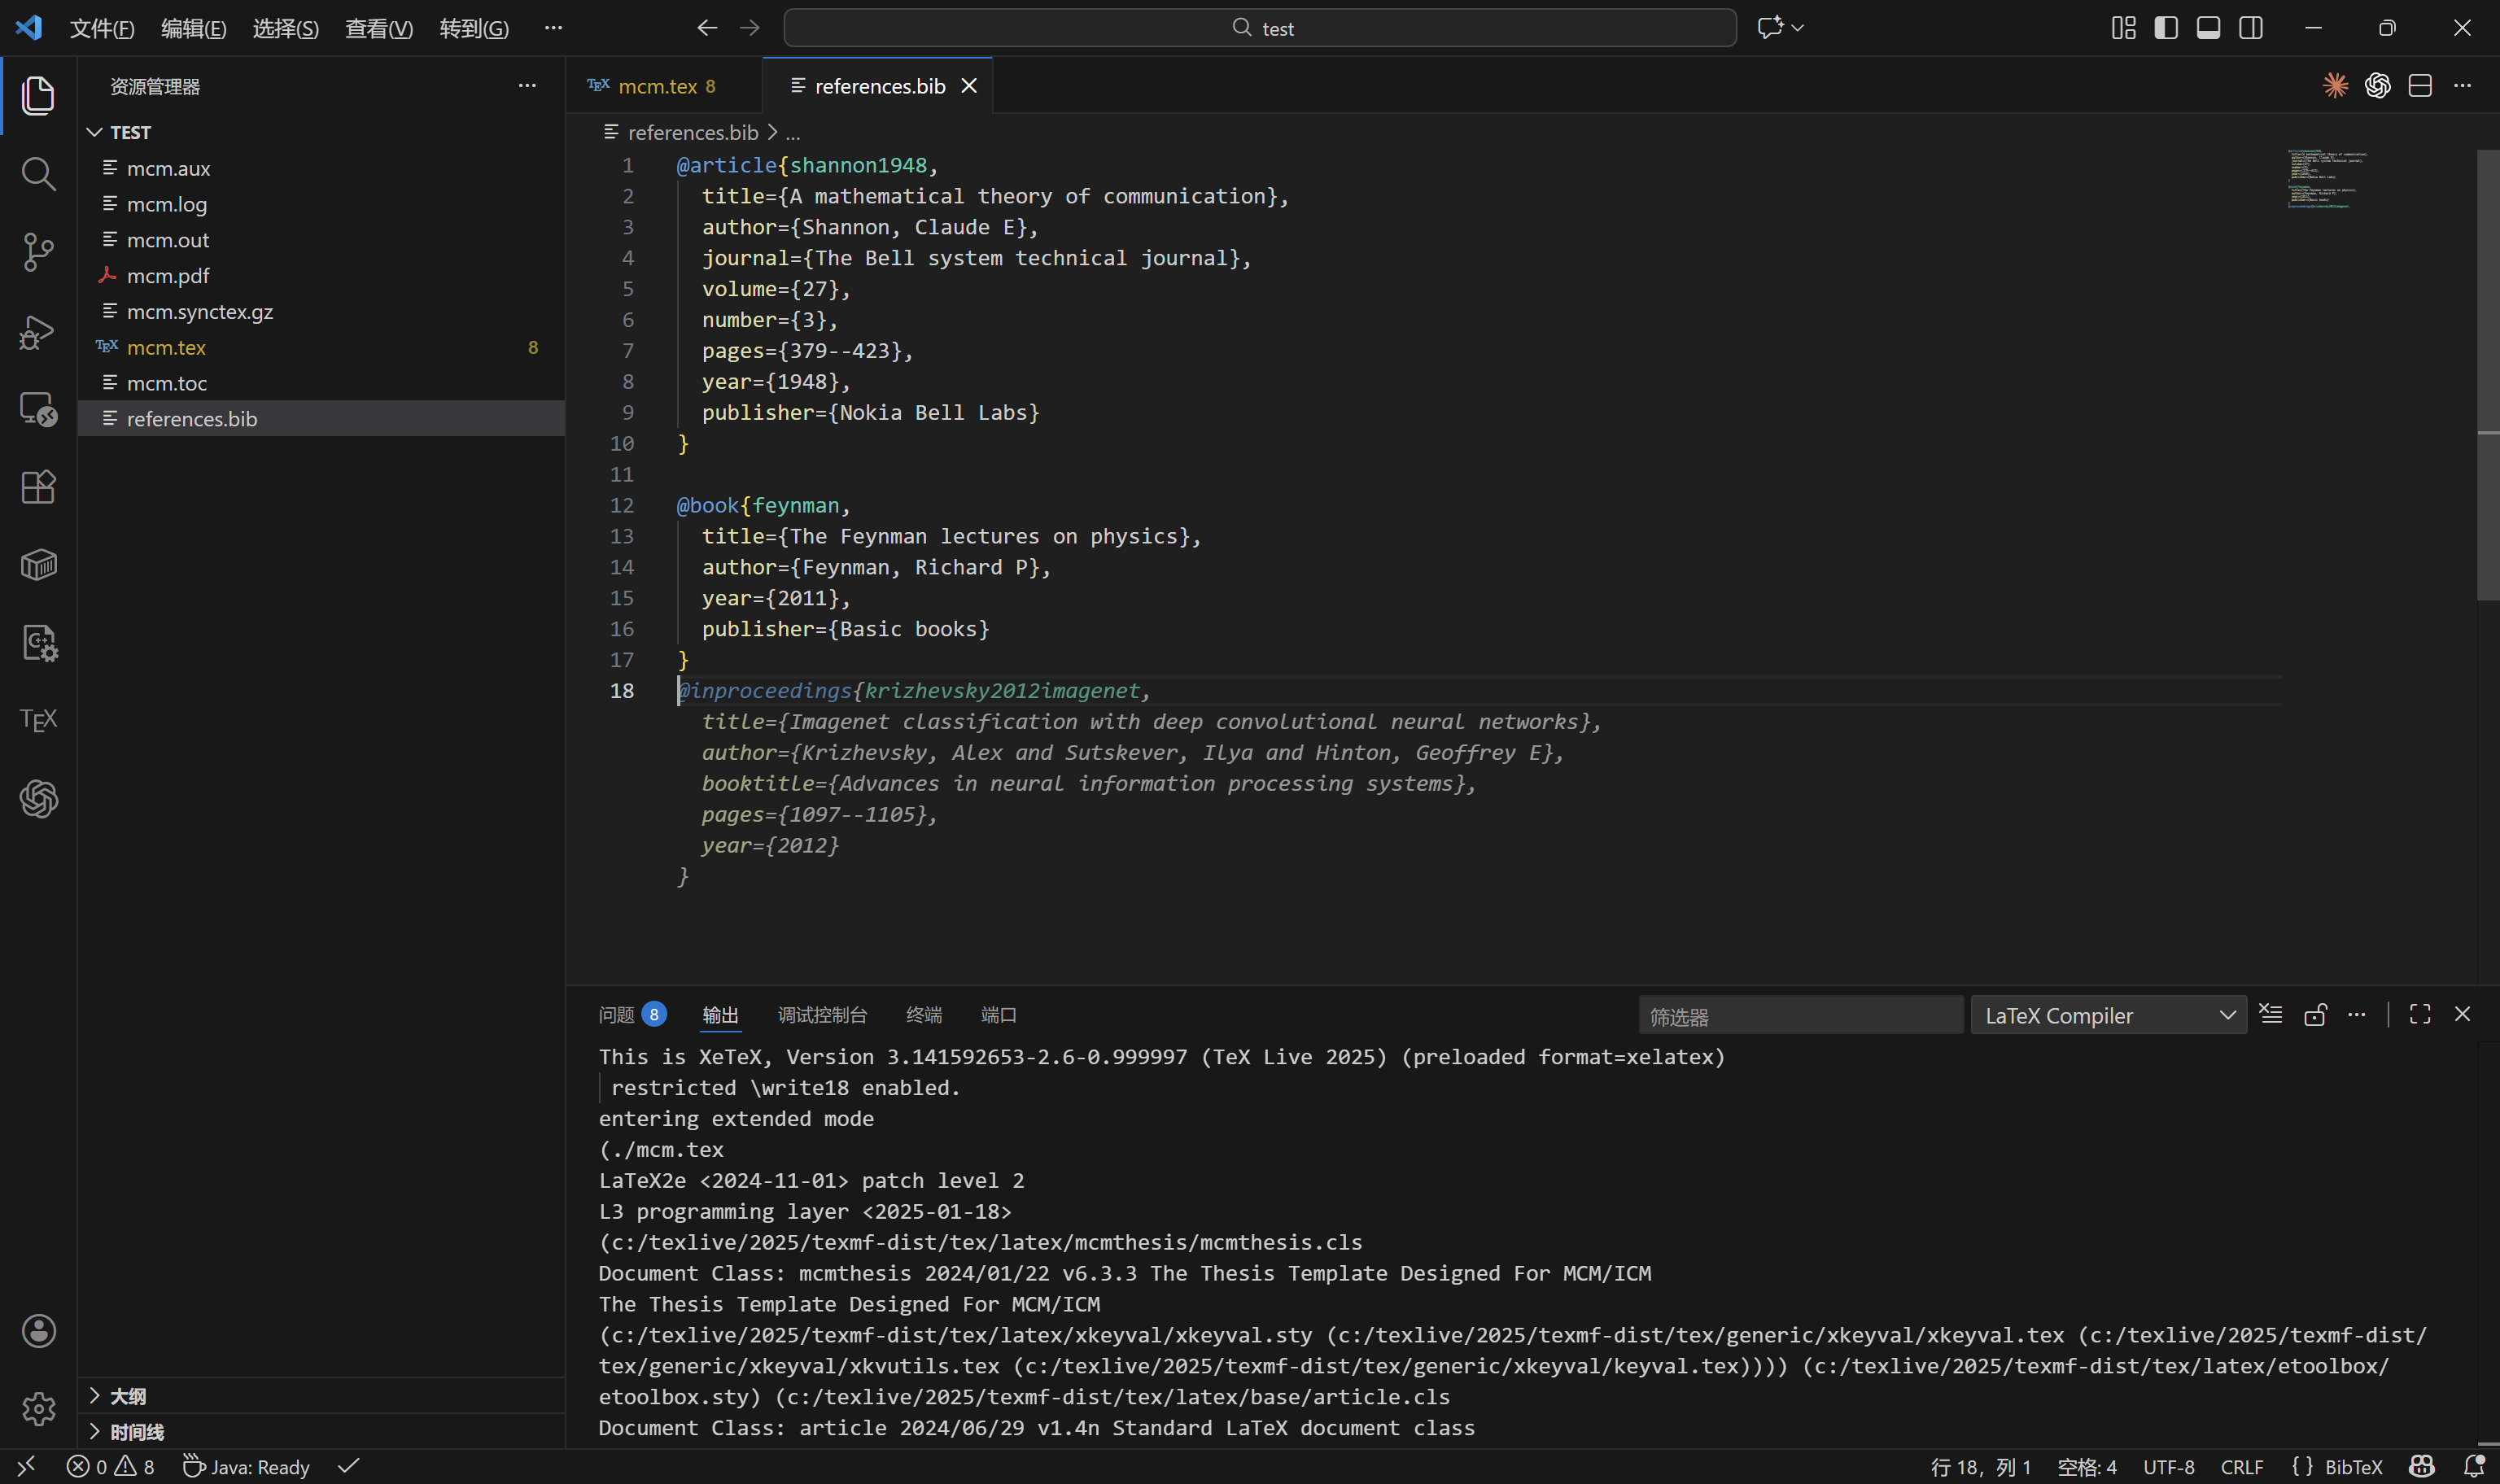Click the CRLF line ending indicator
2500x1484 pixels.
coord(2241,1467)
